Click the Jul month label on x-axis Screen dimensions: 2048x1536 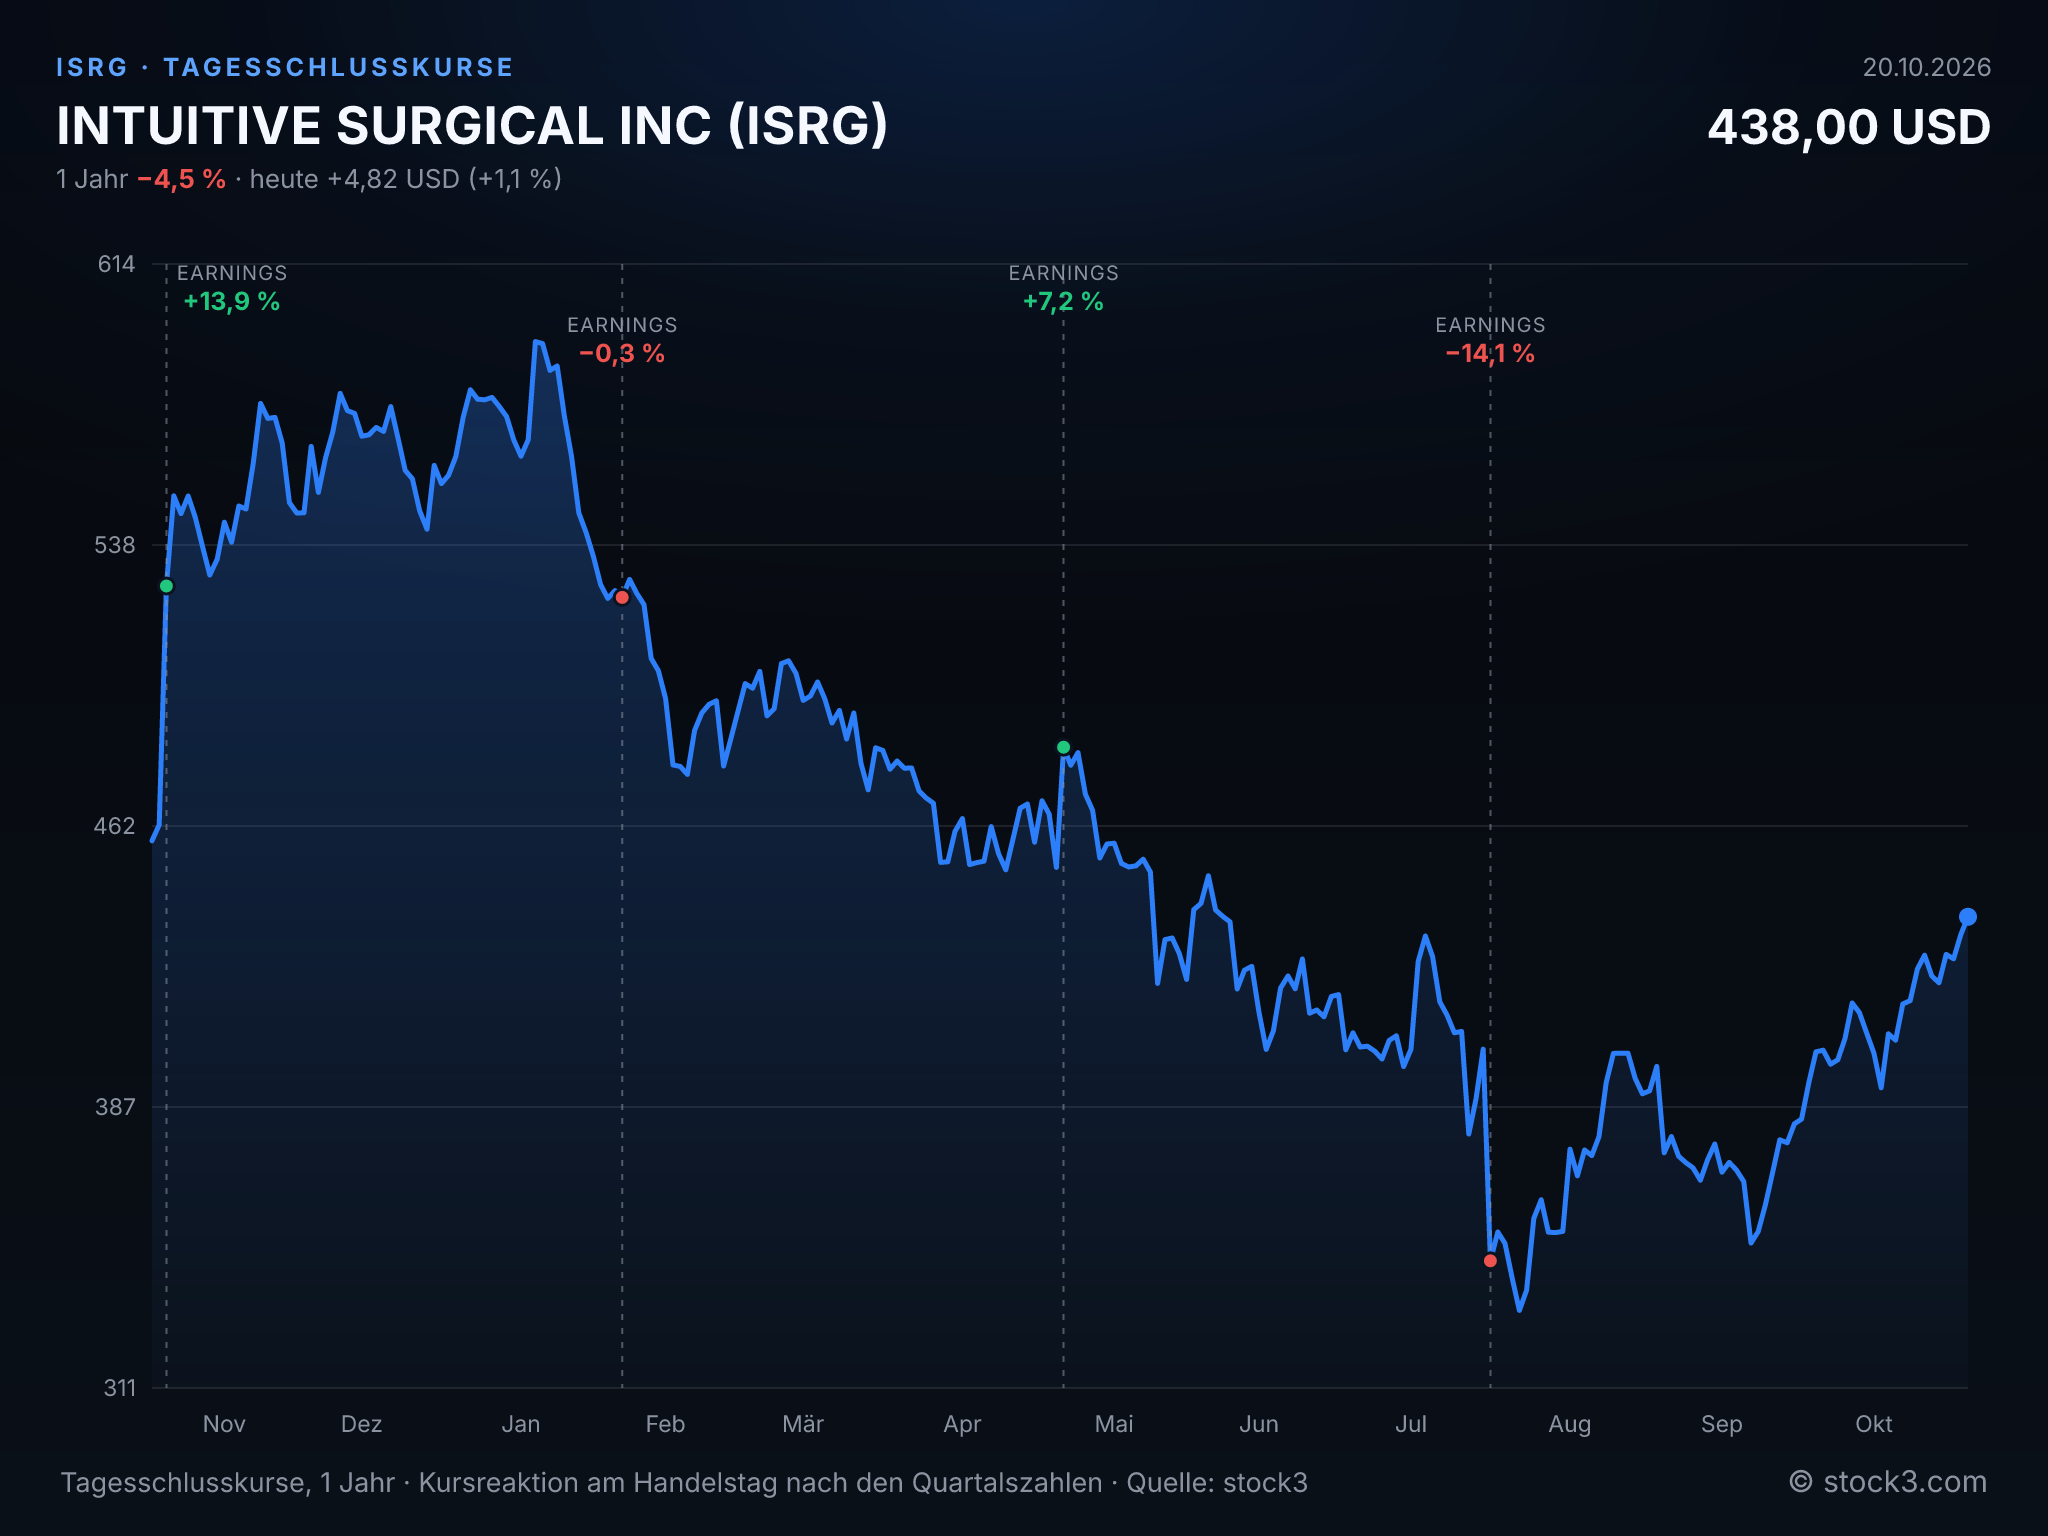pyautogui.click(x=1411, y=1424)
